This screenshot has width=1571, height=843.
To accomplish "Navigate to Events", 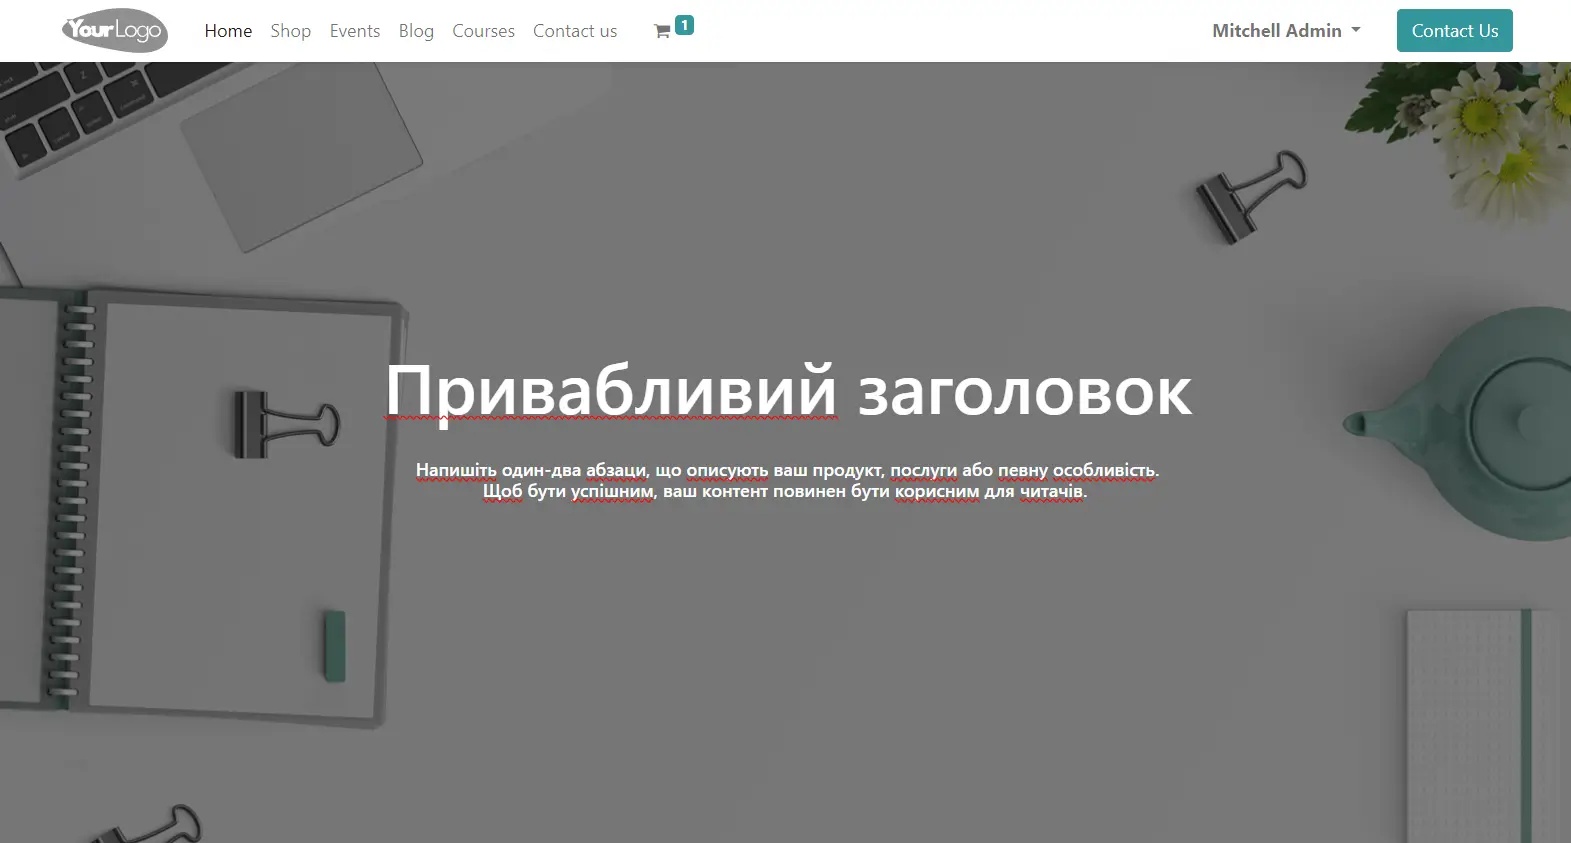I will point(355,31).
